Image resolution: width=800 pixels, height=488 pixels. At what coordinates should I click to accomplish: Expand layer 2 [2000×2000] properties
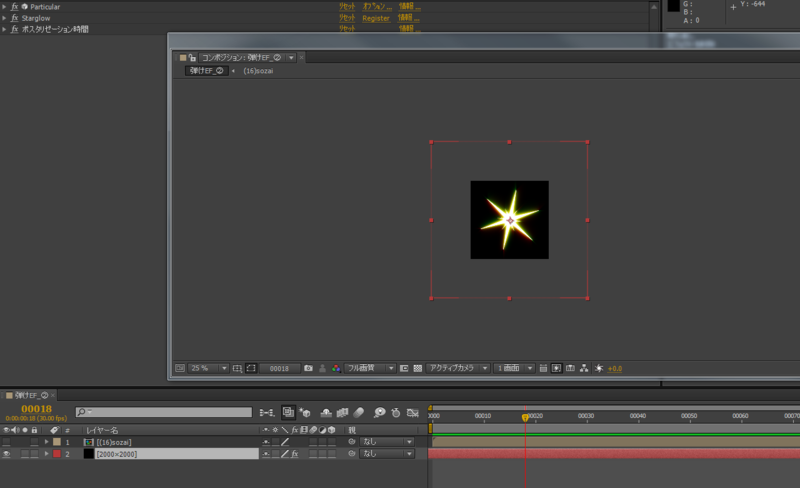tap(46, 454)
